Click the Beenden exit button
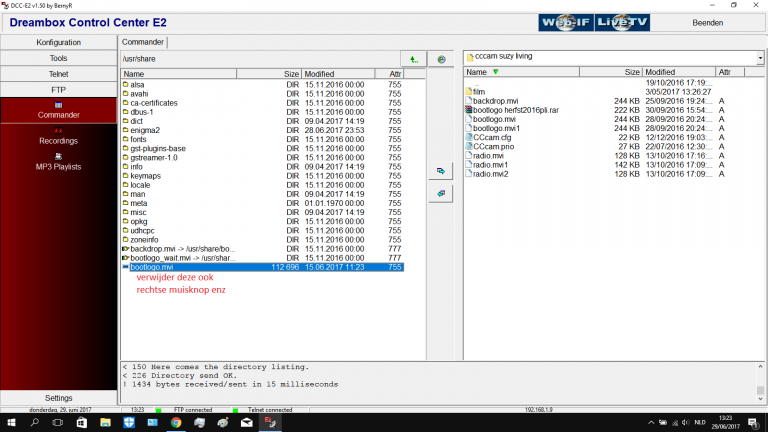Image resolution: width=768 pixels, height=432 pixels. click(x=707, y=22)
